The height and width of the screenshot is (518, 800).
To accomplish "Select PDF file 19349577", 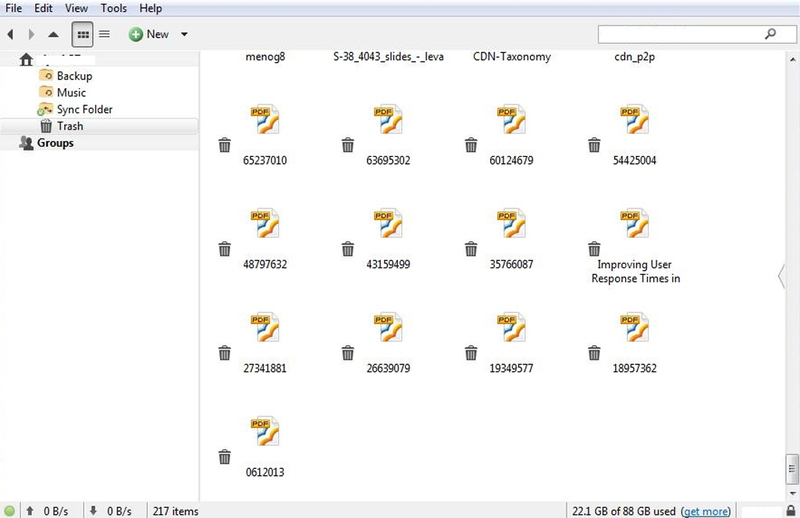I will 511,343.
